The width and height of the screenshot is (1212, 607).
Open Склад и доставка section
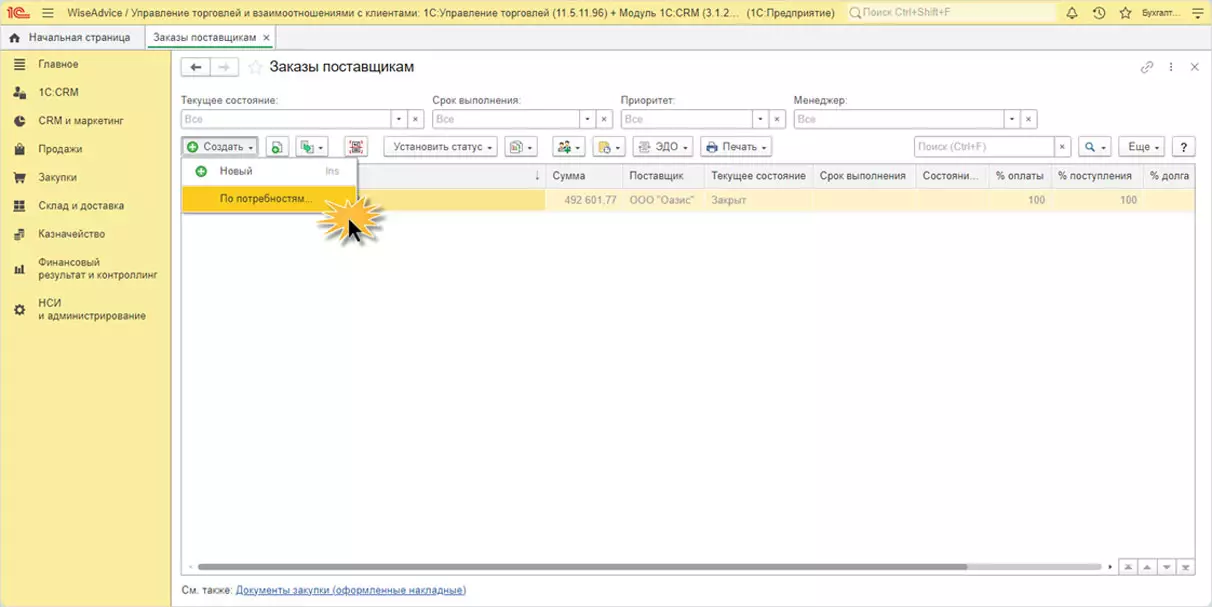point(81,206)
